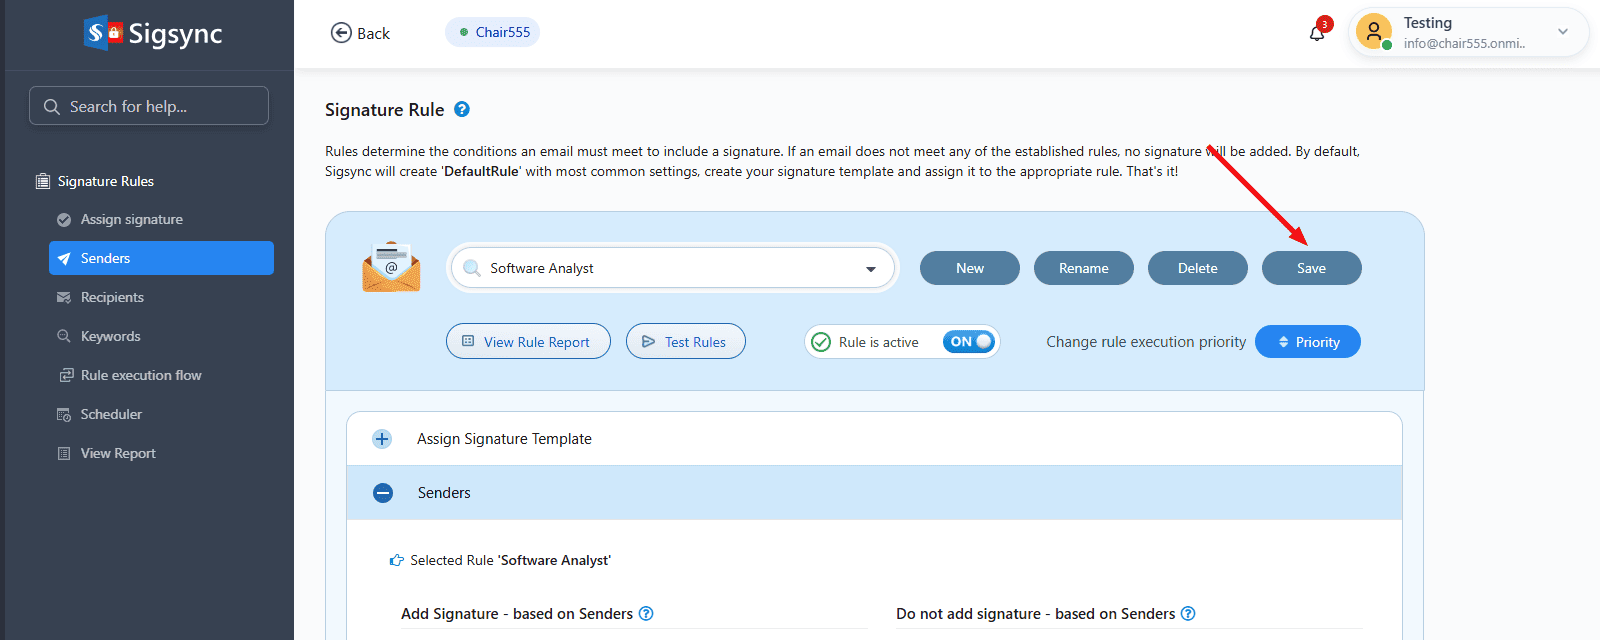Click the View Rule Report button

(x=528, y=342)
